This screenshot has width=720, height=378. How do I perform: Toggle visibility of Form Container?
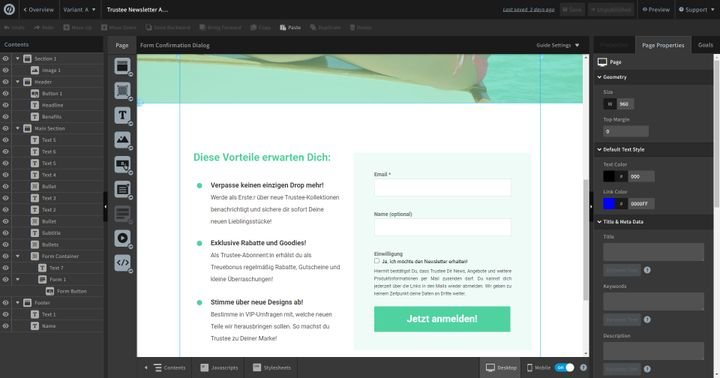click(6, 256)
